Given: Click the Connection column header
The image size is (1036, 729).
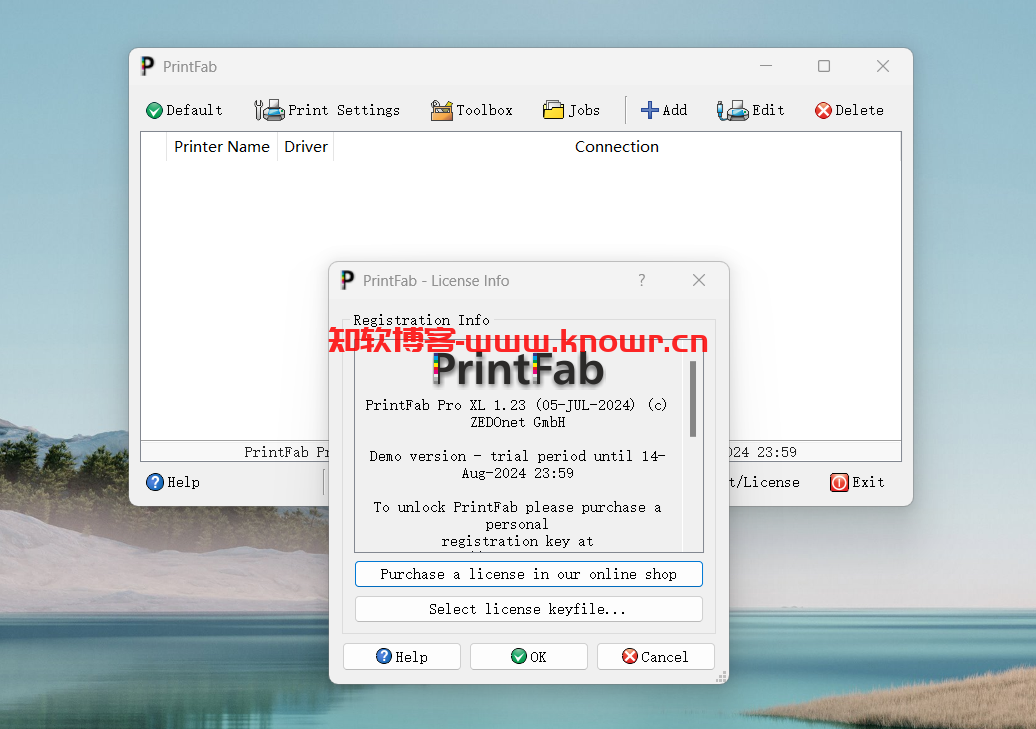Looking at the screenshot, I should pos(616,147).
